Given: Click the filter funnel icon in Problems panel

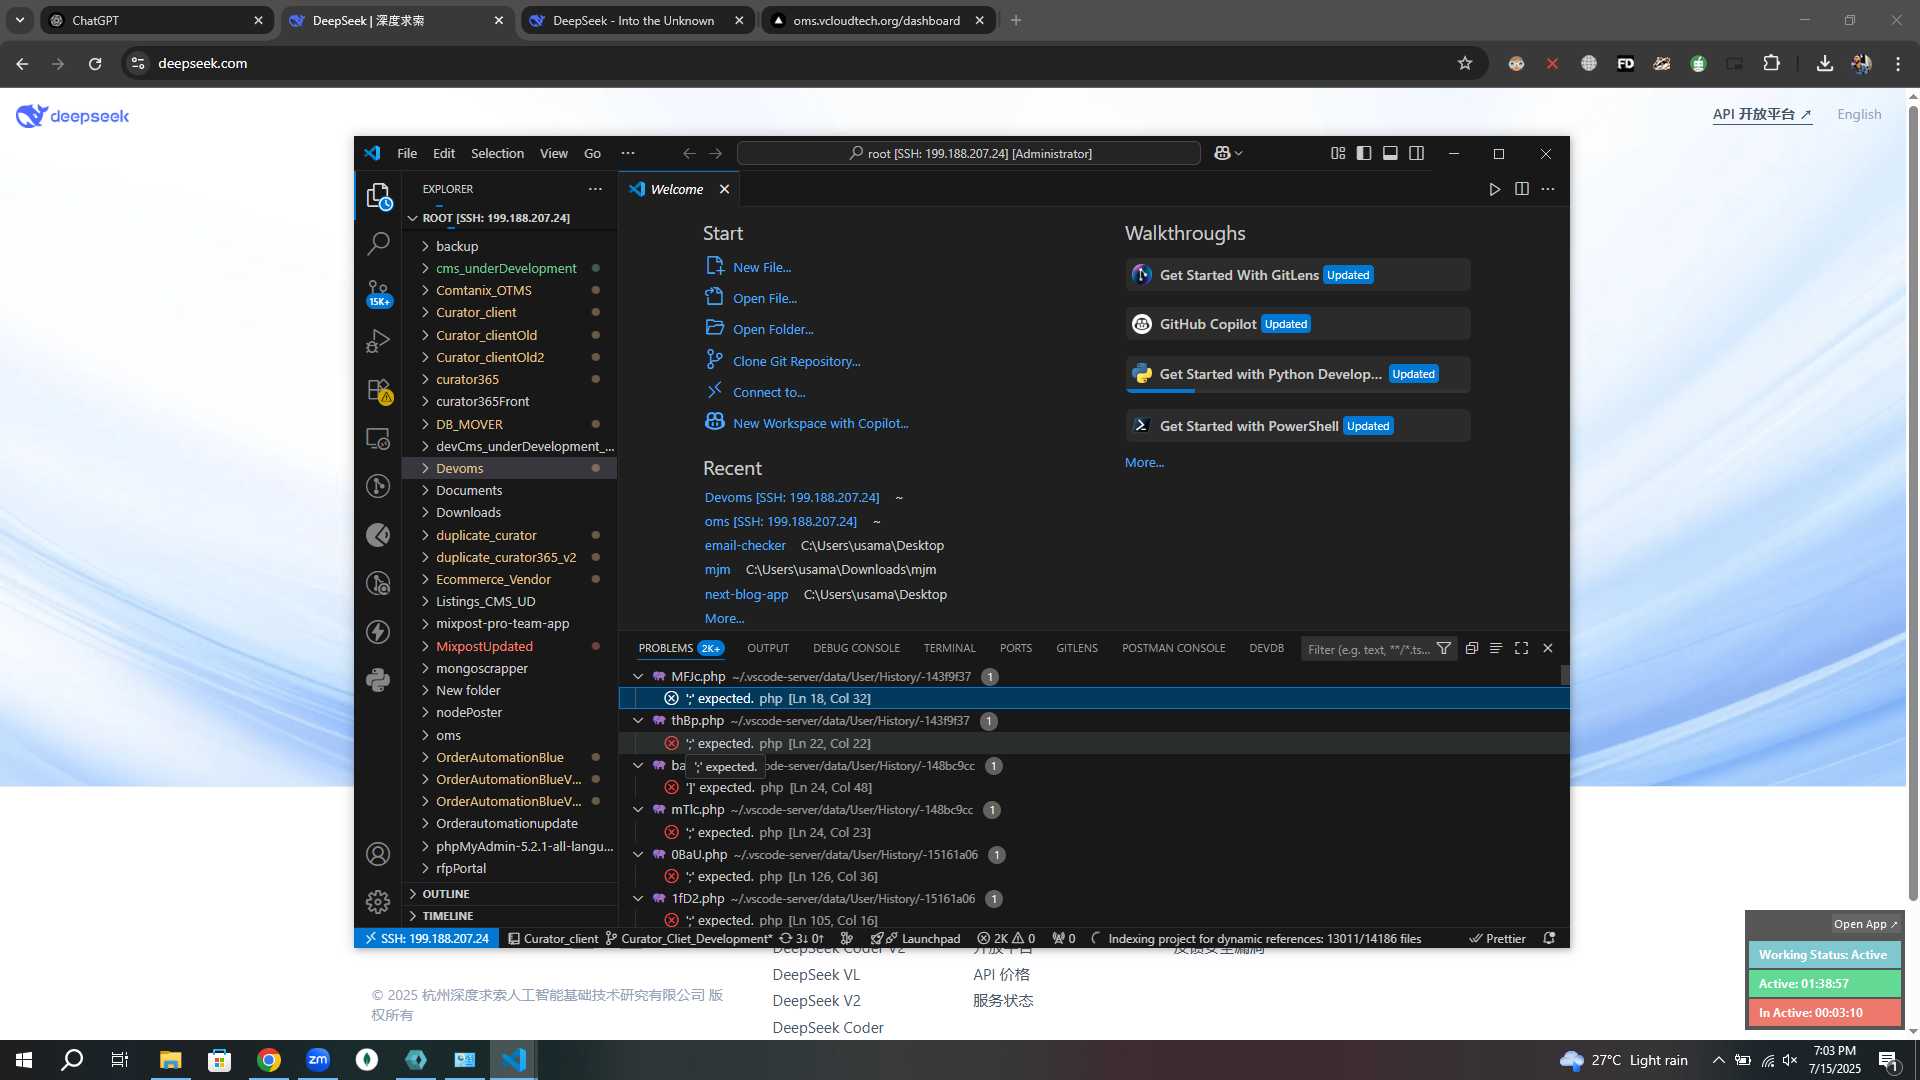Looking at the screenshot, I should pyautogui.click(x=1444, y=648).
